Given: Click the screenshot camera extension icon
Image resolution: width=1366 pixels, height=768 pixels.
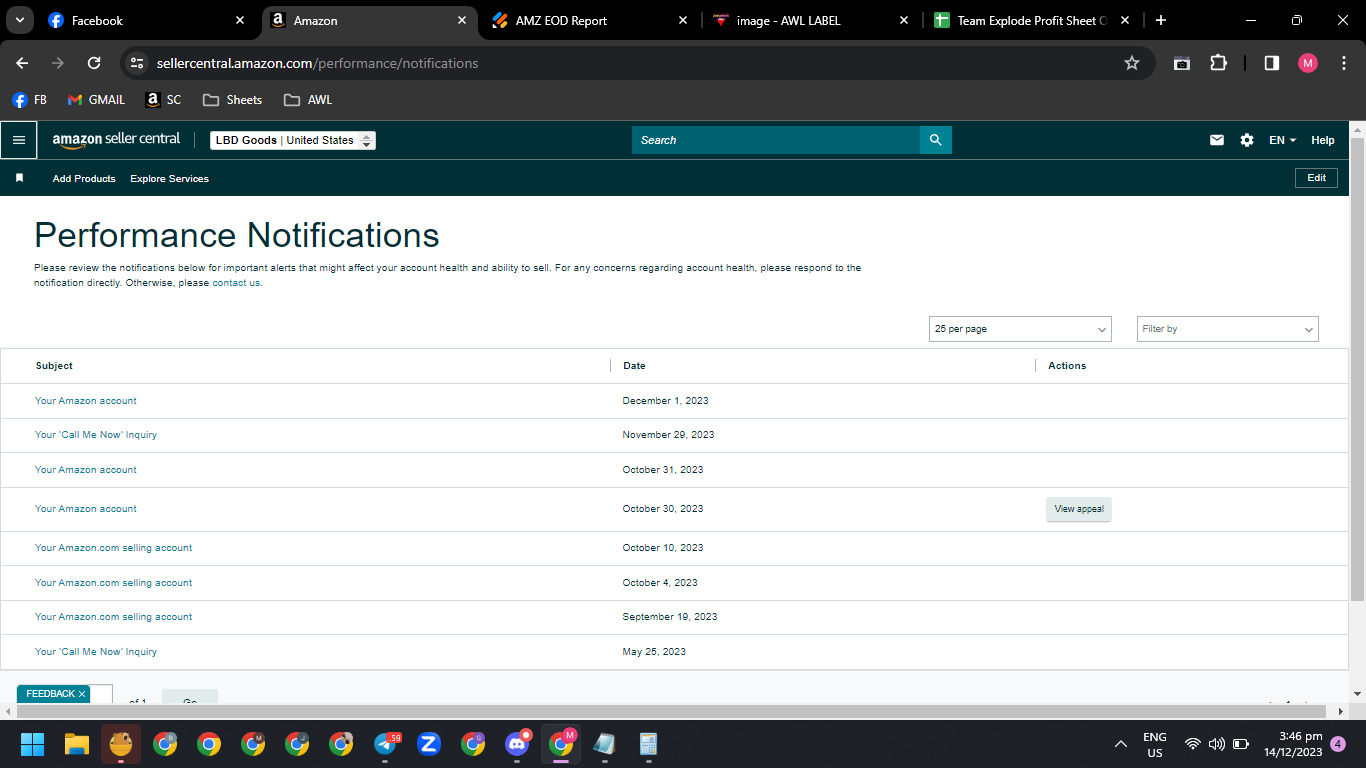Looking at the screenshot, I should 1182,63.
